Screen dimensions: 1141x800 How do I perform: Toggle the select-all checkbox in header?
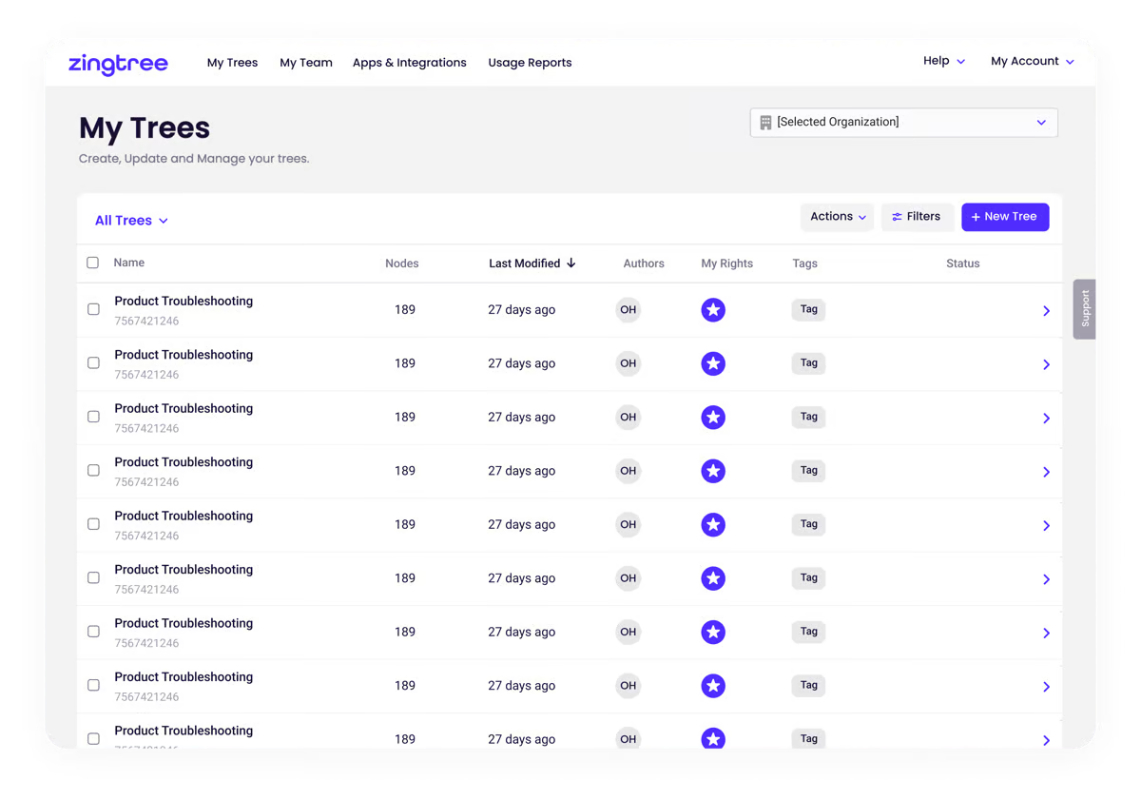(x=92, y=263)
